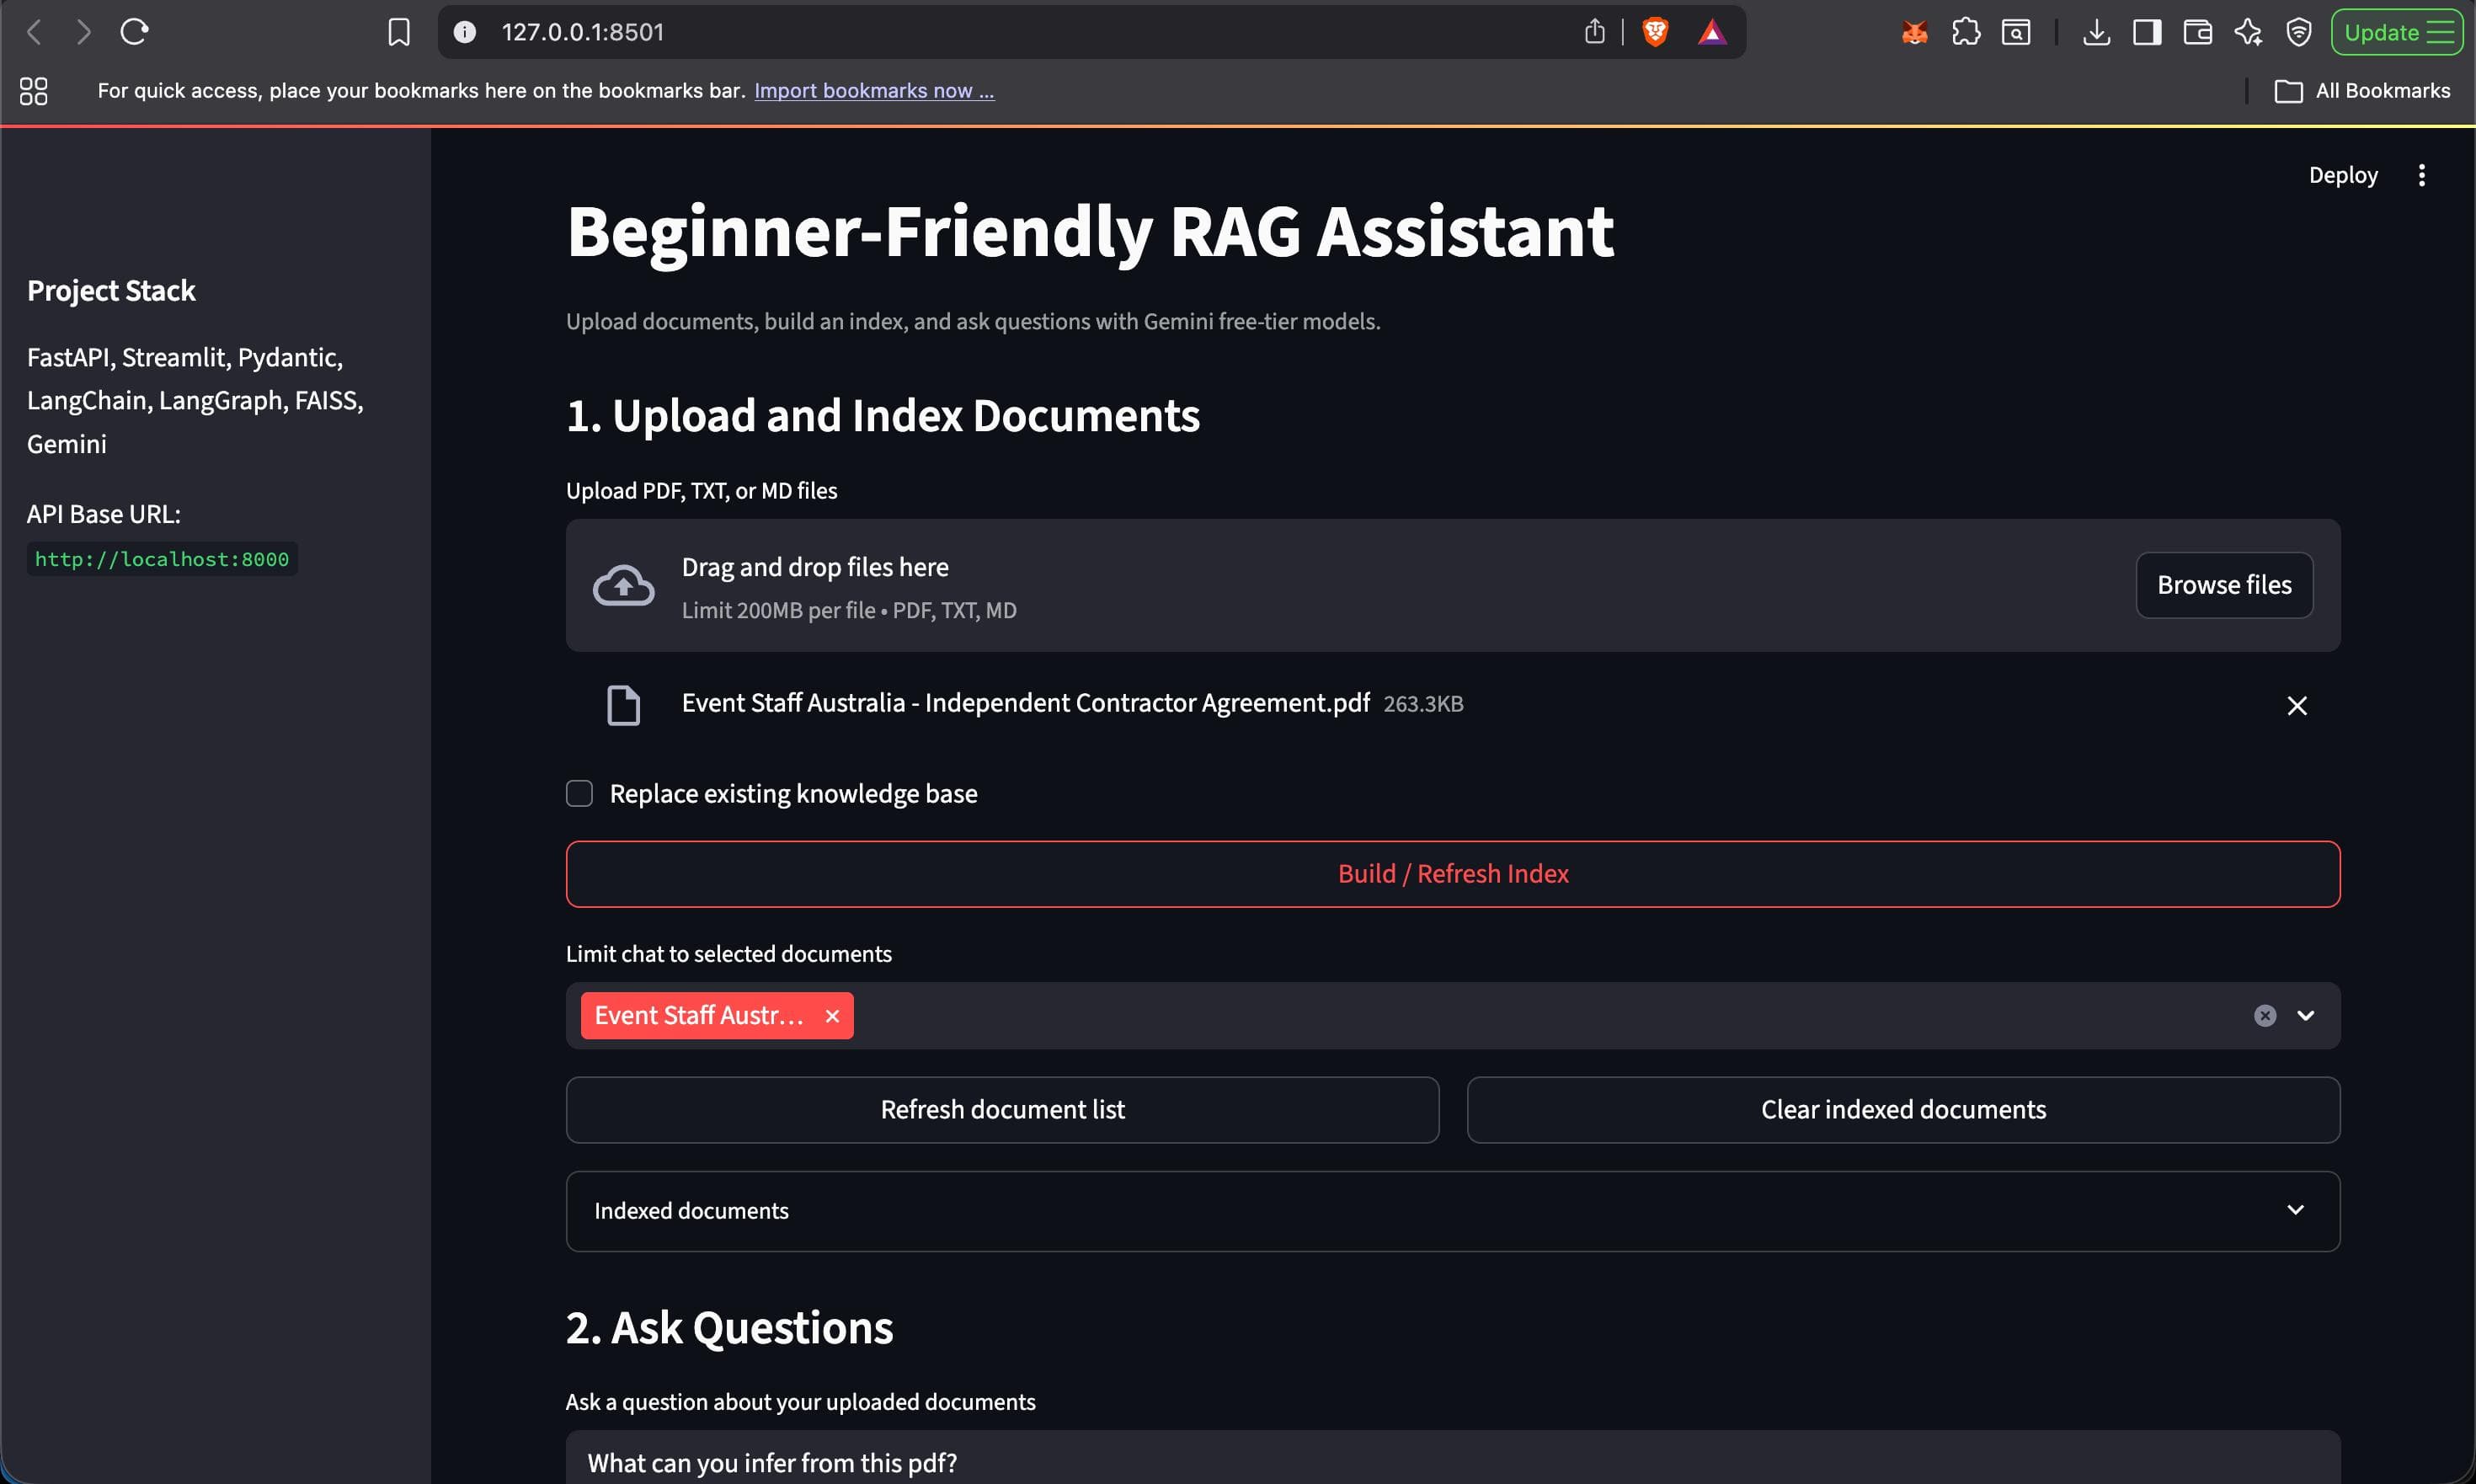Click the share icon in address bar

pos(1594,32)
